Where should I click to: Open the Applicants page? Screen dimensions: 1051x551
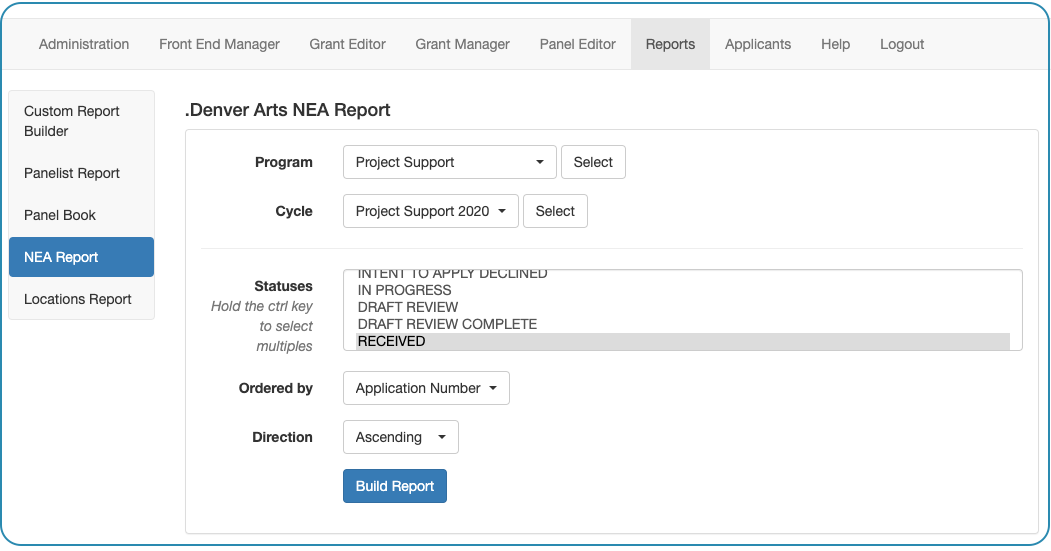coord(758,44)
